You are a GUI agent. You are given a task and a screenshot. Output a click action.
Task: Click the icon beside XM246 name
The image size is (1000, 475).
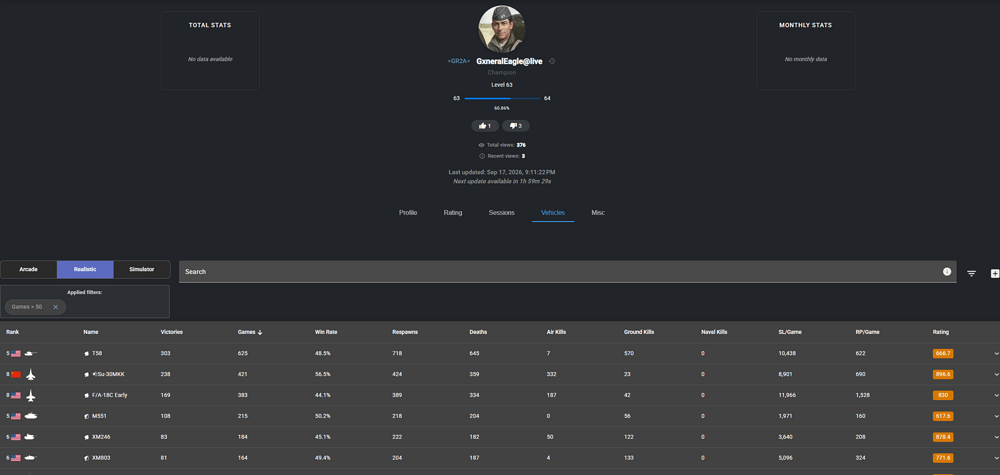87,437
